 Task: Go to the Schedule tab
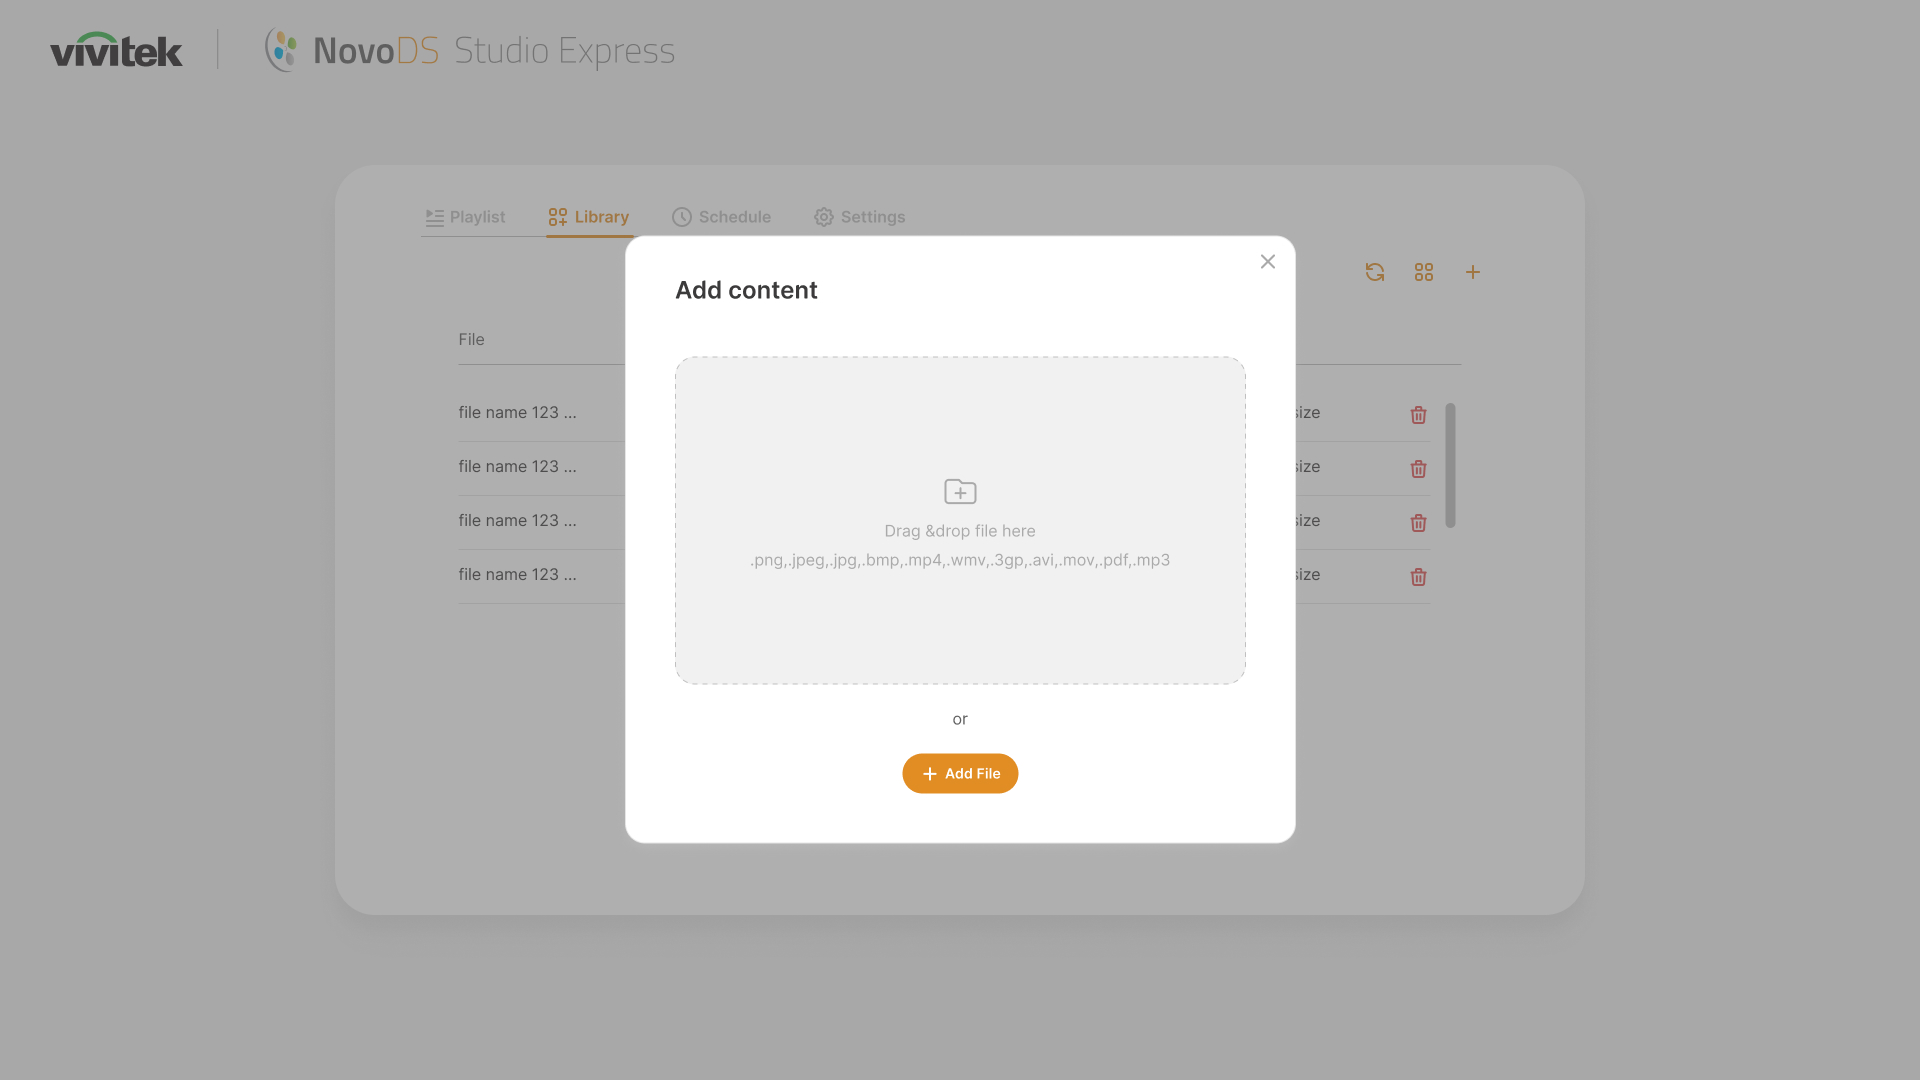point(722,217)
